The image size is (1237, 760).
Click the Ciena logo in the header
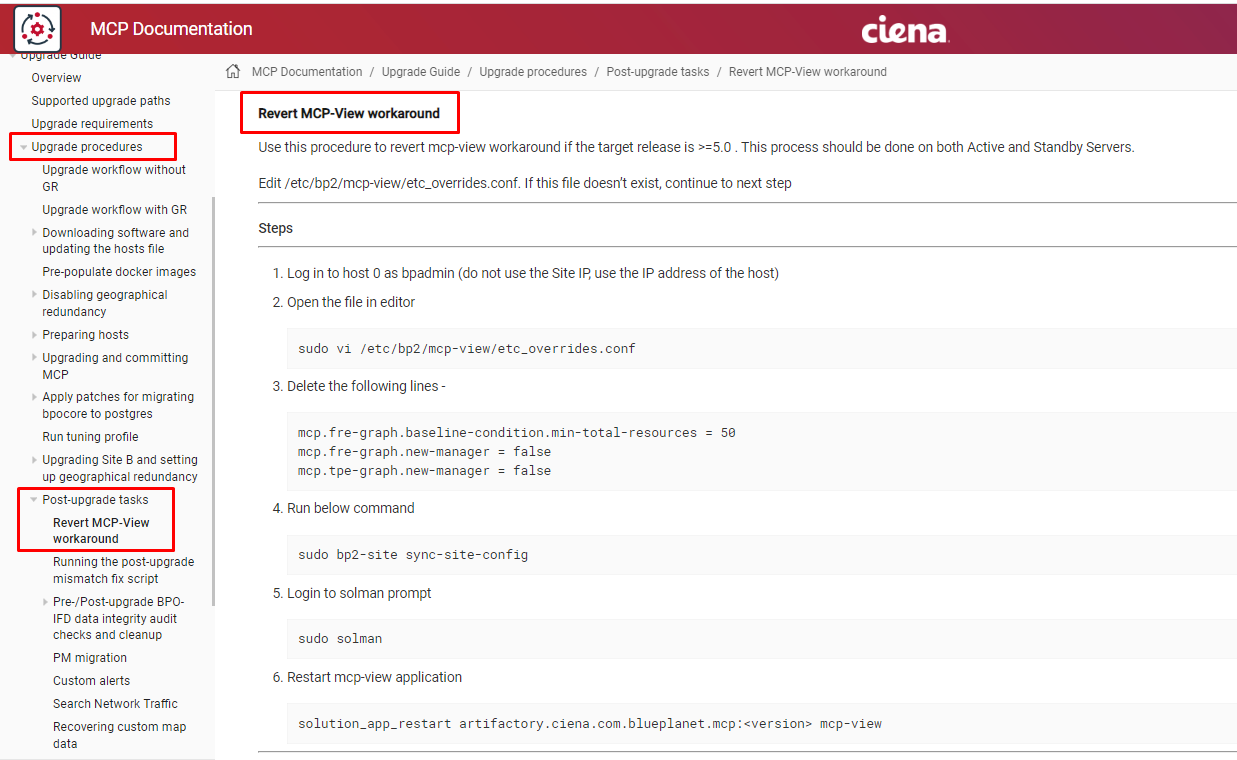tap(903, 29)
